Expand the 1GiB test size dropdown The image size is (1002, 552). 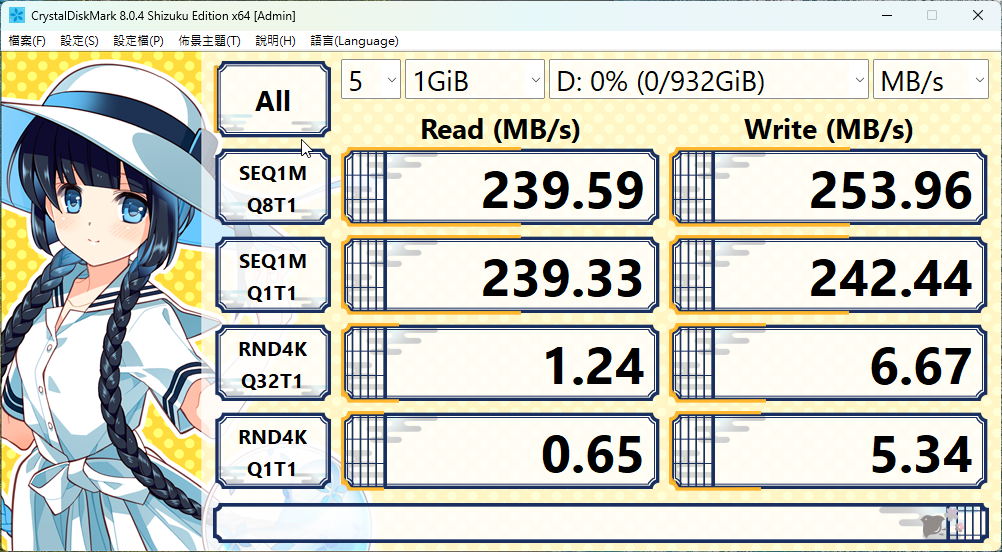pyautogui.click(x=474, y=81)
